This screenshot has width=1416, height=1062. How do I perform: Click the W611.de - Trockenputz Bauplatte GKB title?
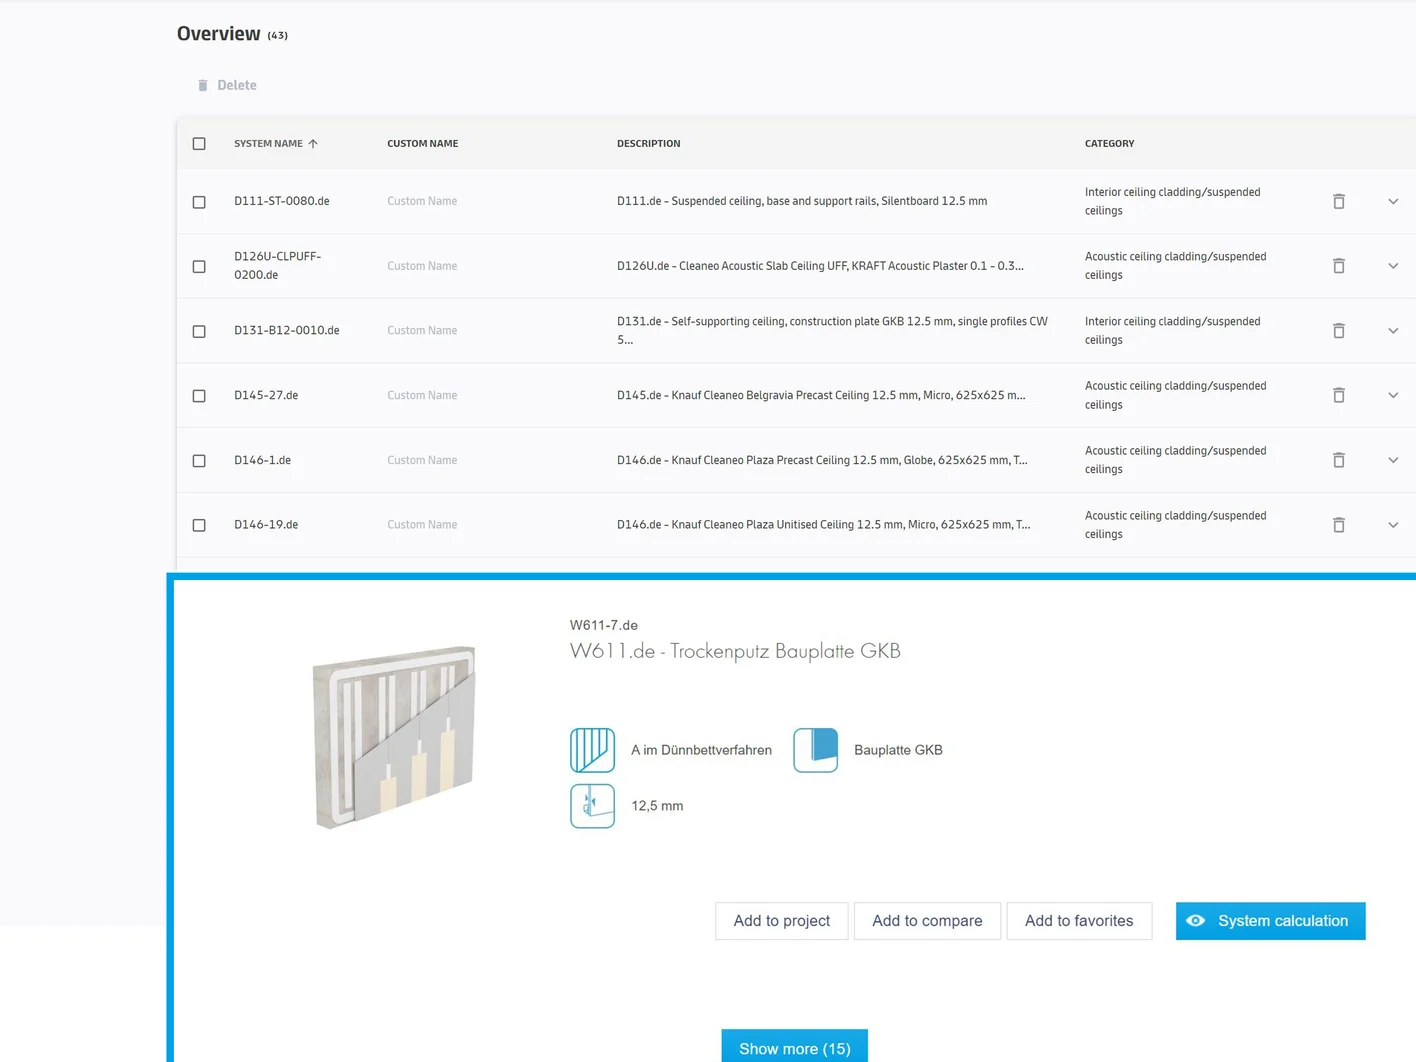click(735, 651)
